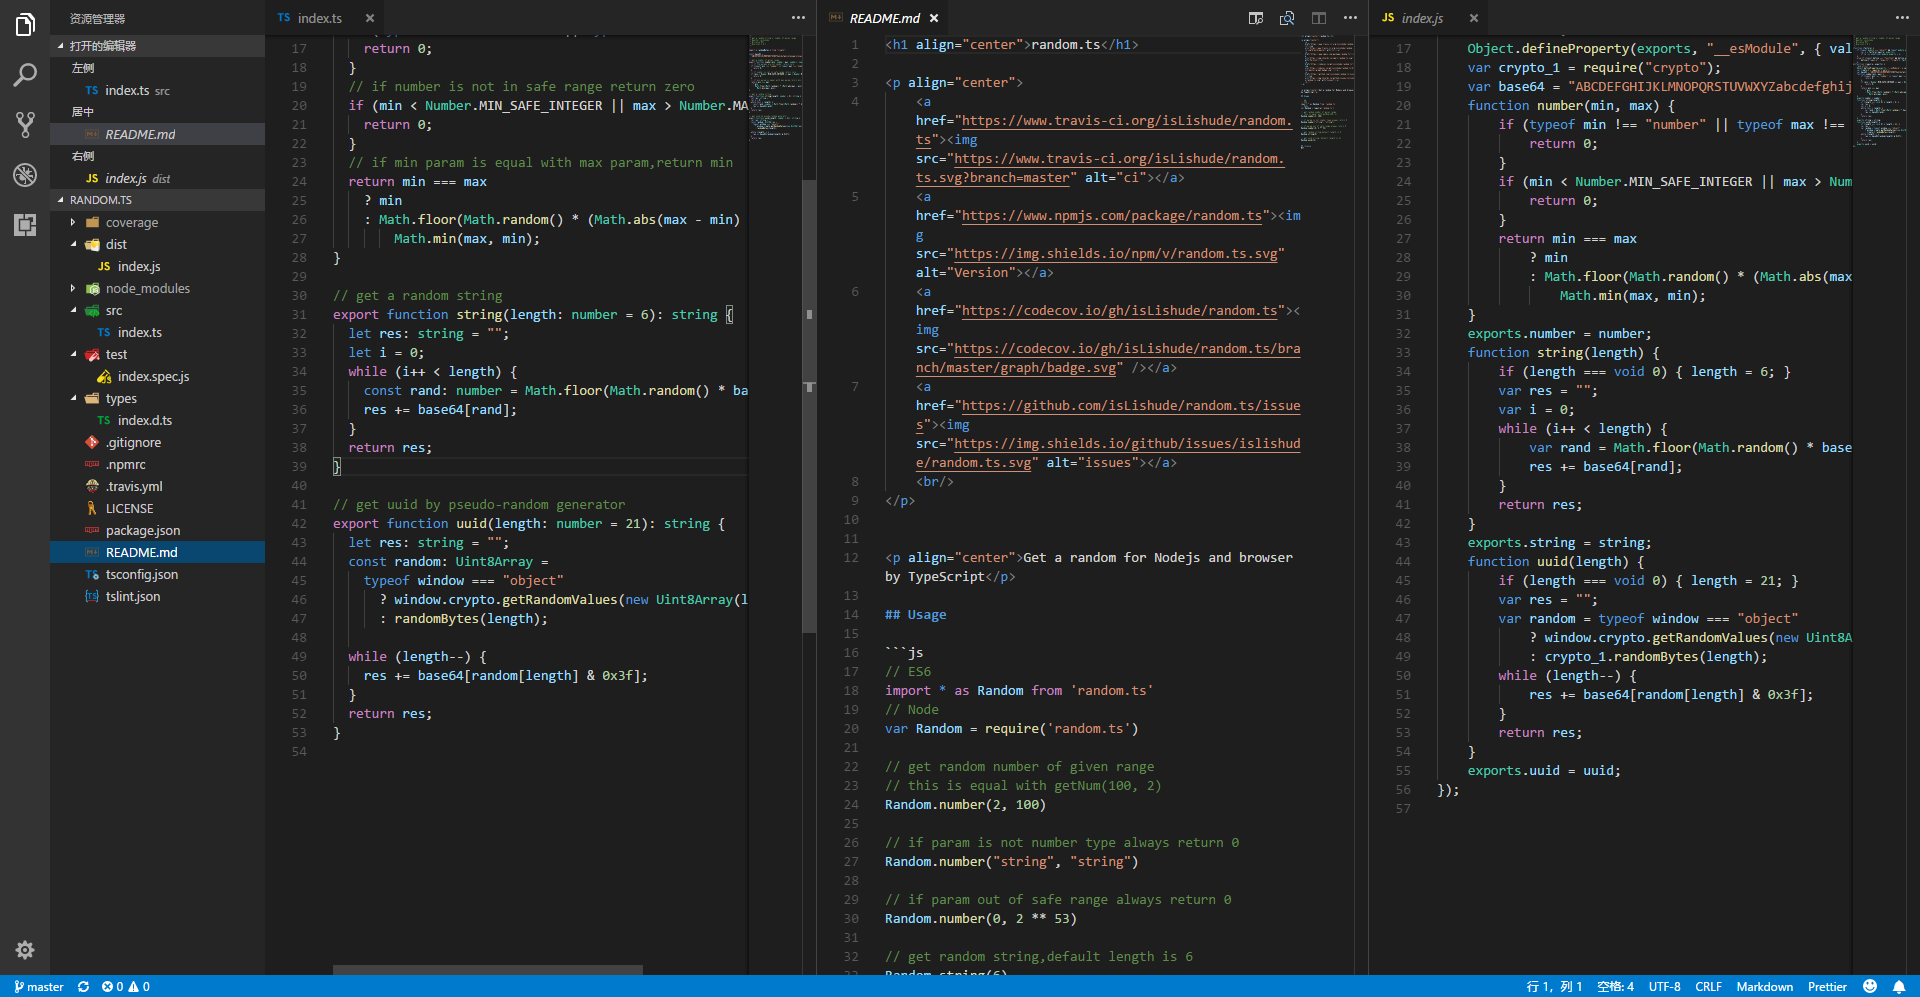Collapse the dist folder
The height and width of the screenshot is (997, 1920).
point(157,244)
